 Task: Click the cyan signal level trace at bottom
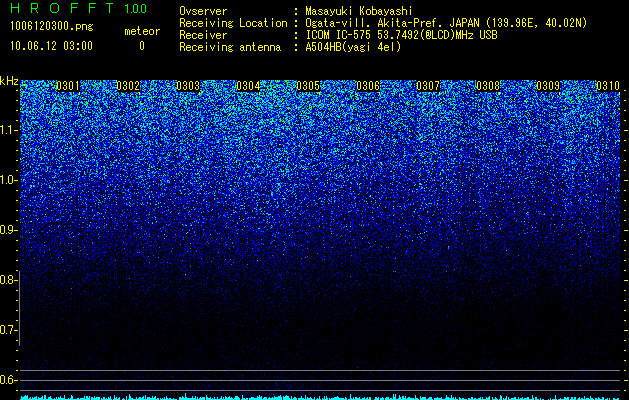[x=320, y=397]
